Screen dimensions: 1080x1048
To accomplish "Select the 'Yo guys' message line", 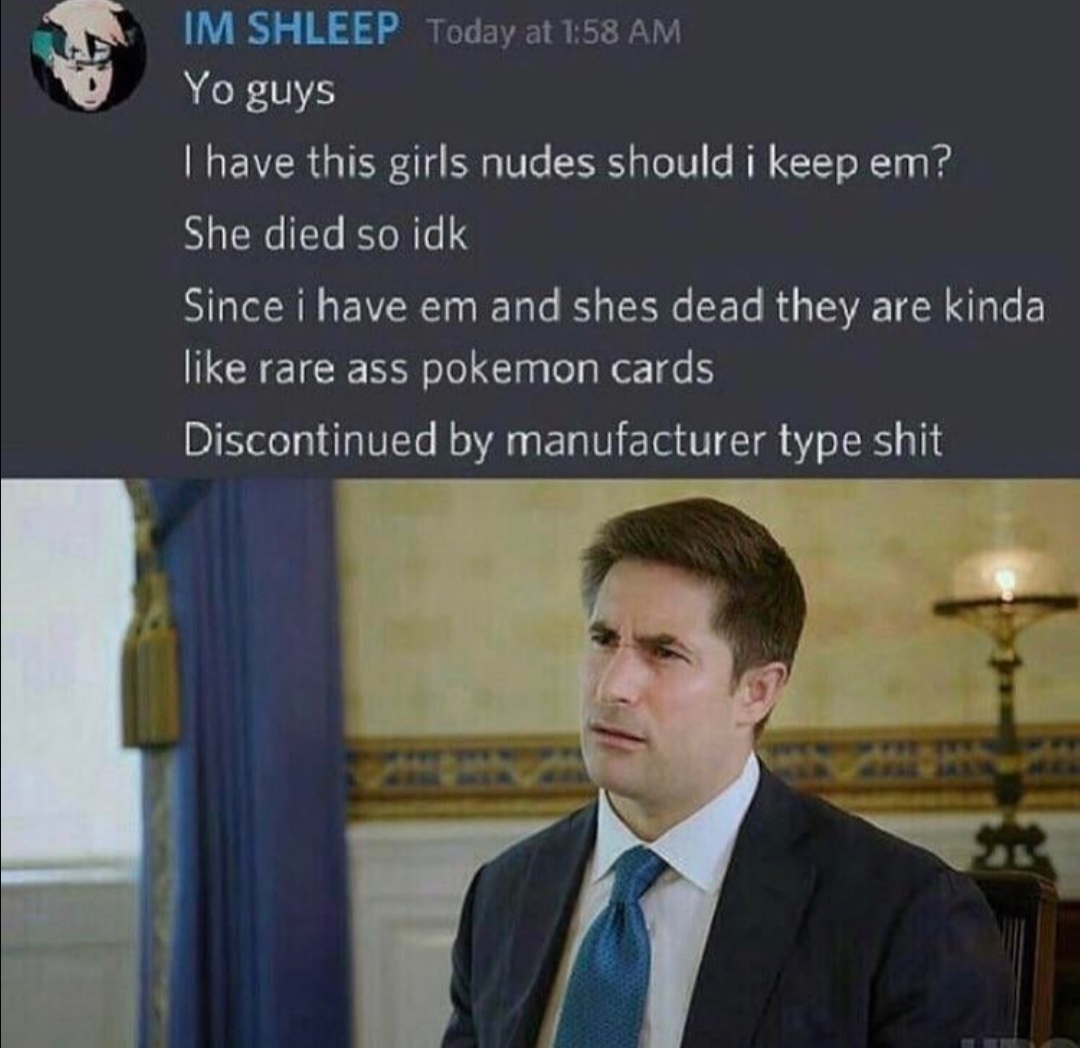I will (x=259, y=92).
